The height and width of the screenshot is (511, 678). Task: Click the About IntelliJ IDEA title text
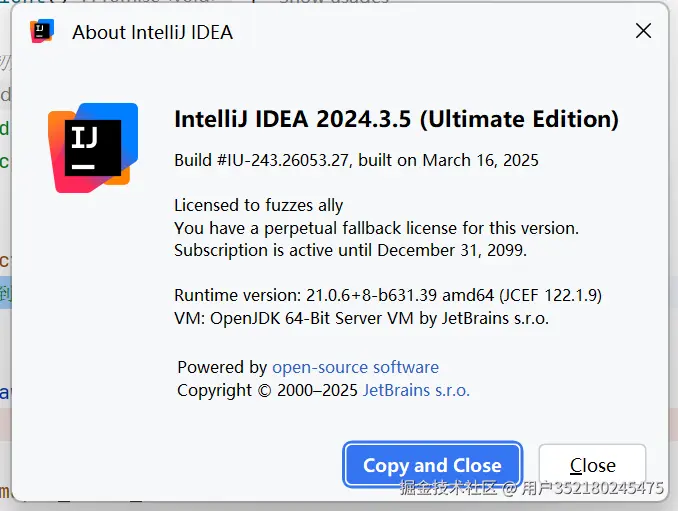[152, 32]
